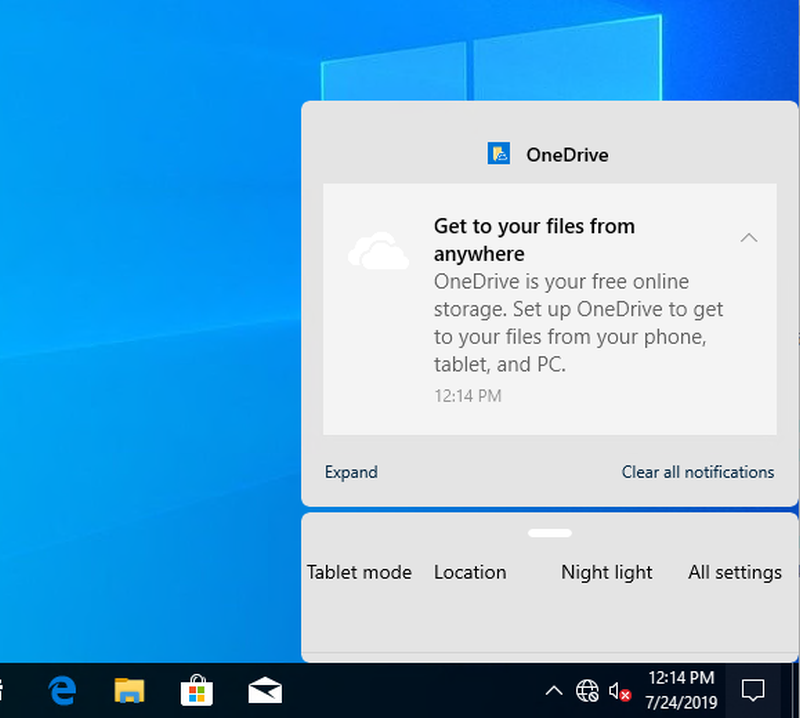Open File Explorer from the taskbar
800x718 pixels.
[129, 691]
